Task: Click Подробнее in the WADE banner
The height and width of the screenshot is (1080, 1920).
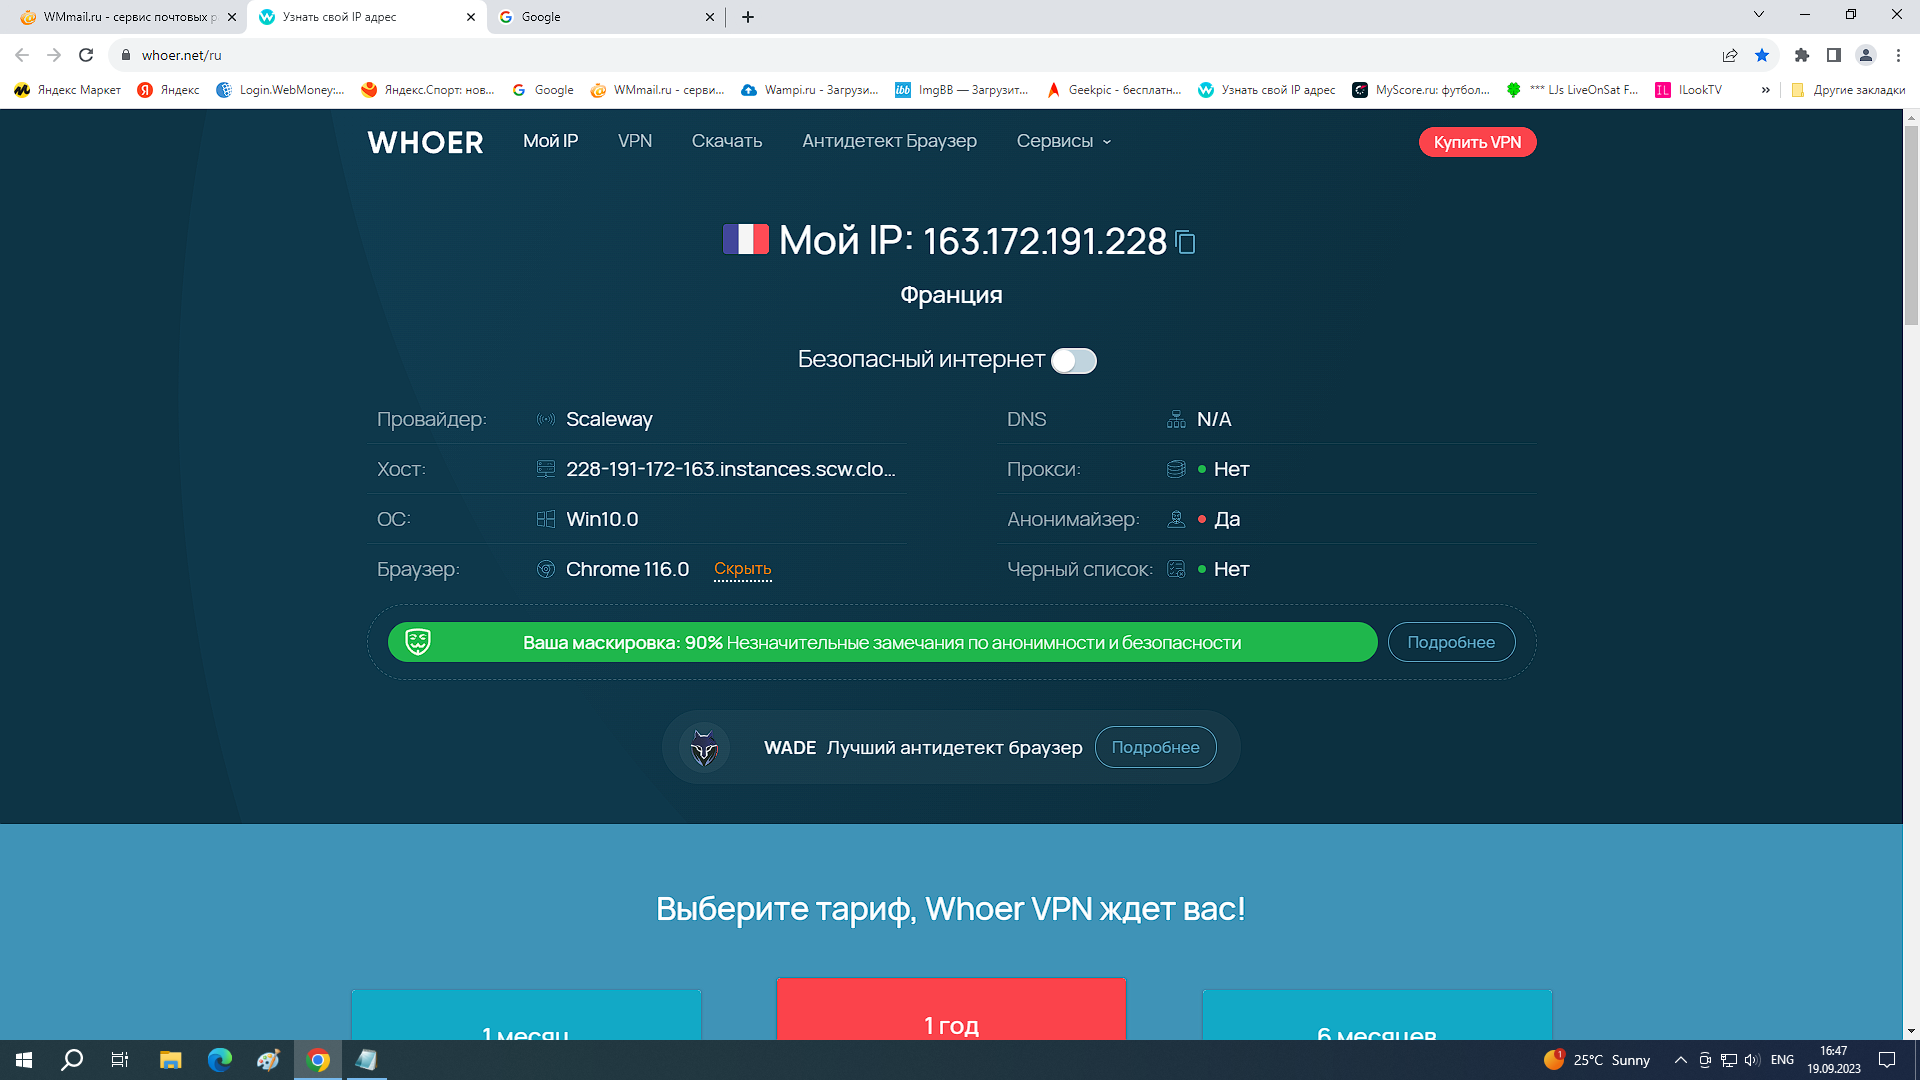Action: click(1155, 747)
